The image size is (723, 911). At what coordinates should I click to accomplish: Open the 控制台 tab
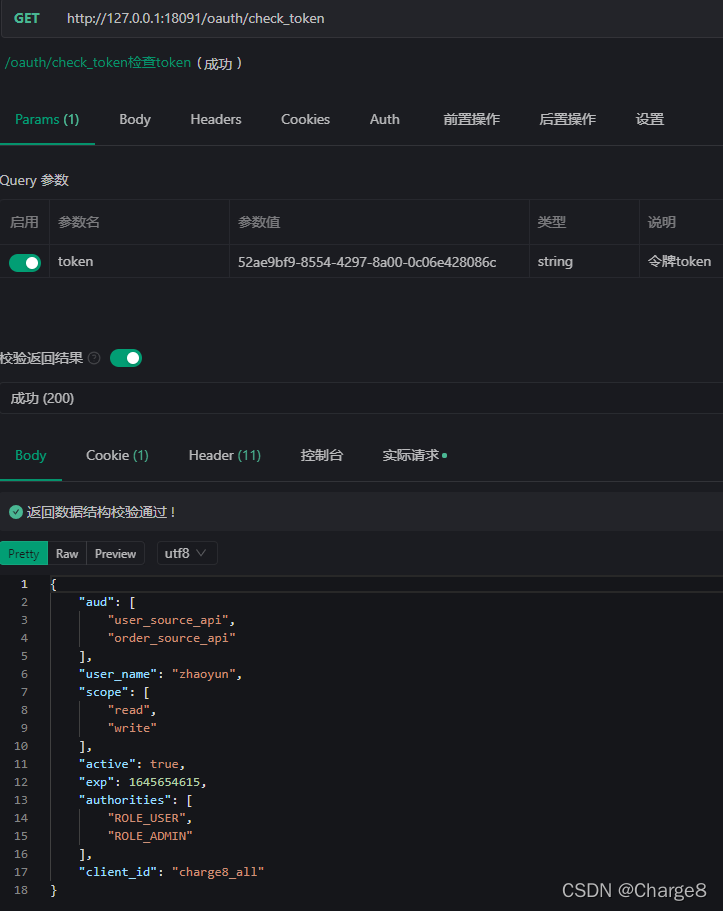pyautogui.click(x=321, y=456)
